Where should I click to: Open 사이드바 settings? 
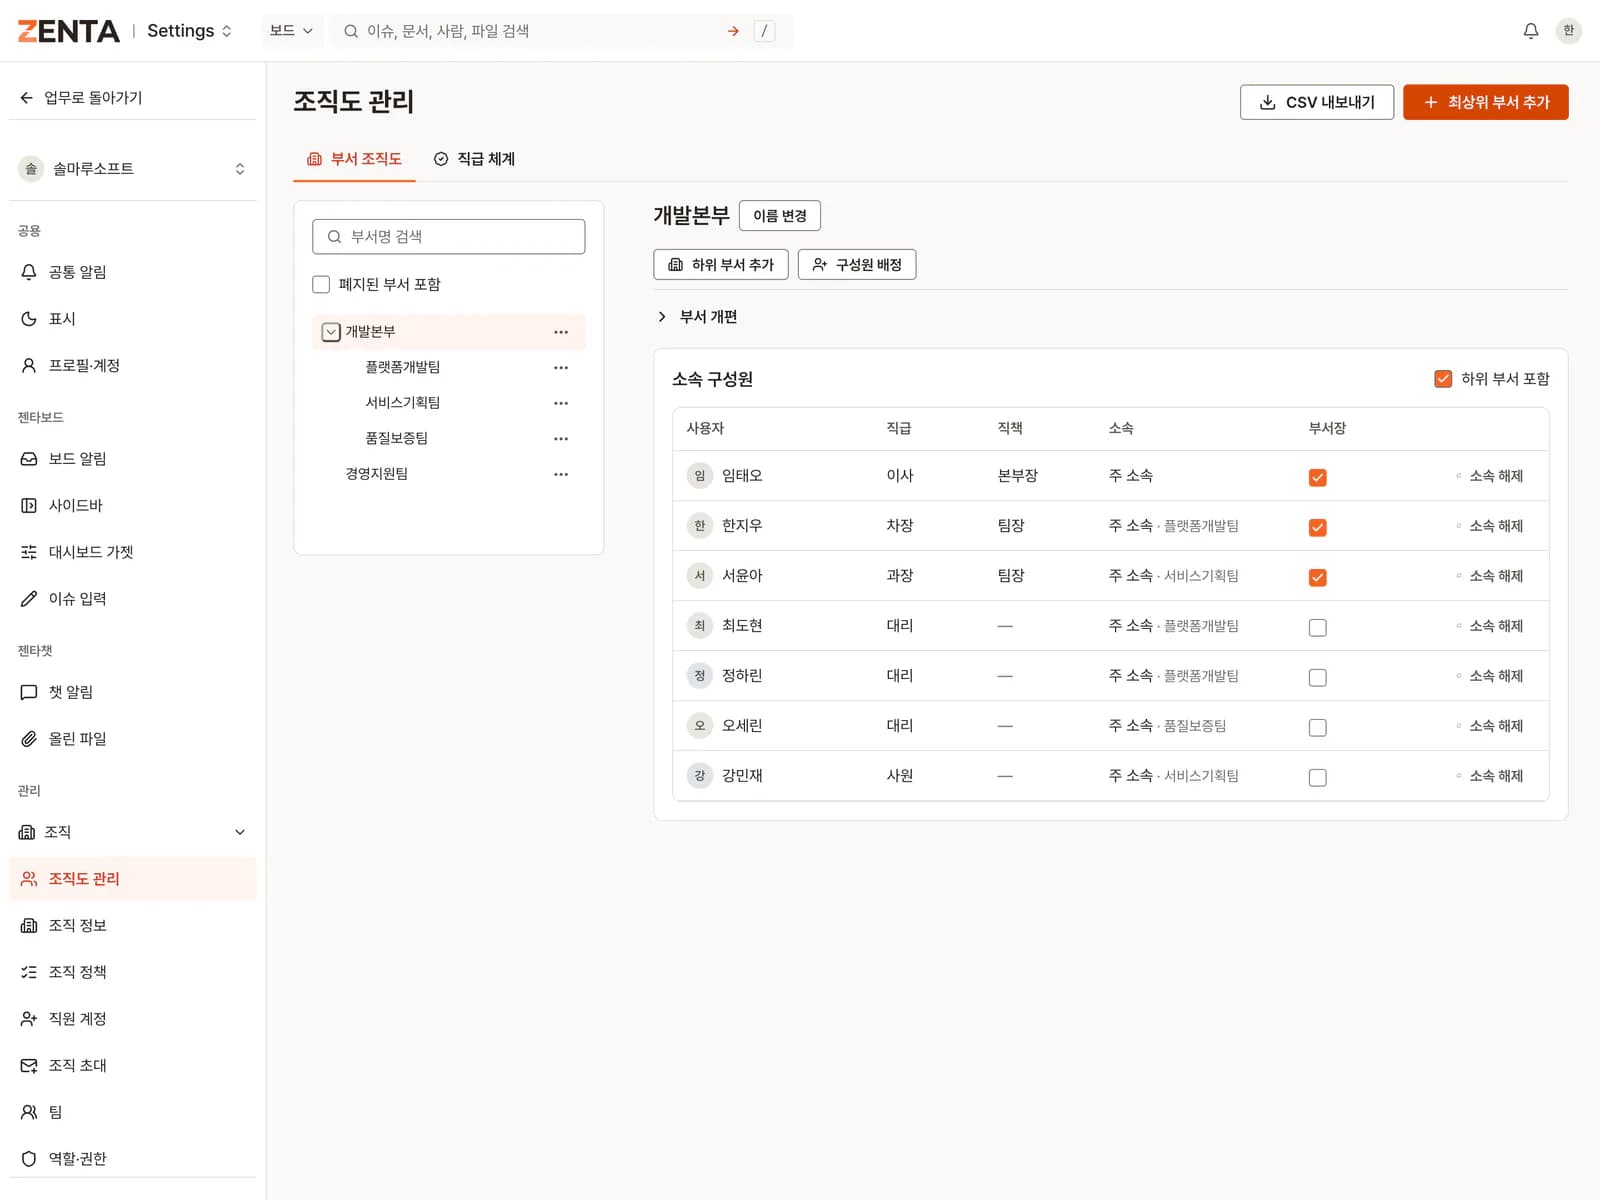[132, 506]
